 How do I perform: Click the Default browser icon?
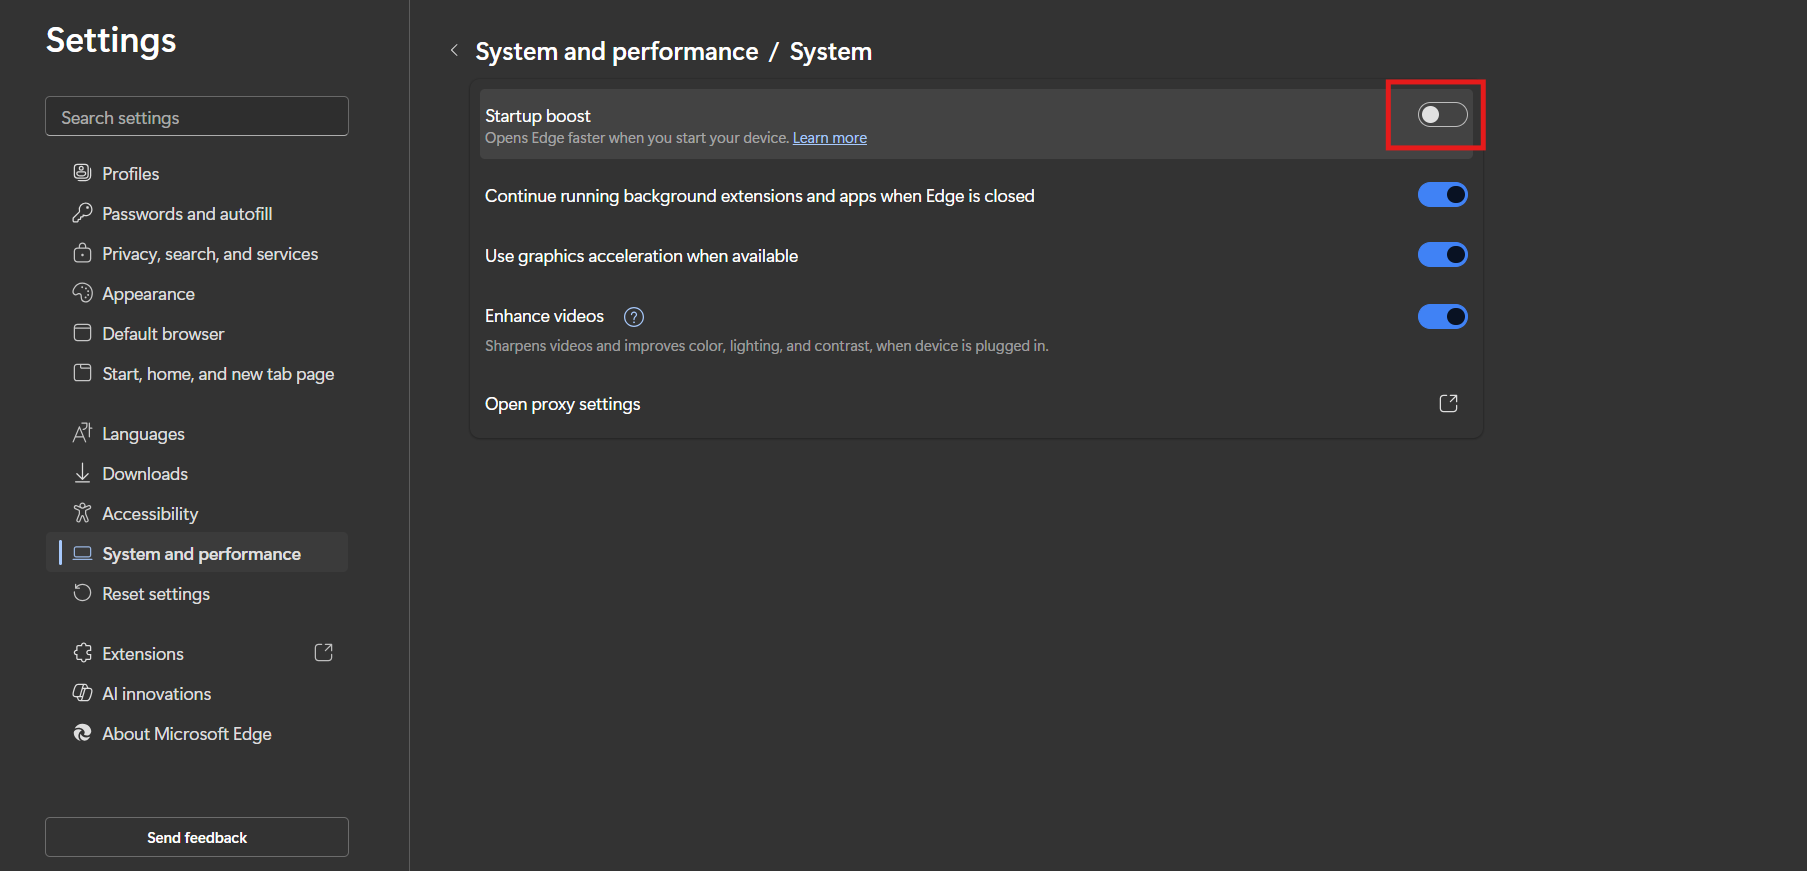click(x=82, y=333)
